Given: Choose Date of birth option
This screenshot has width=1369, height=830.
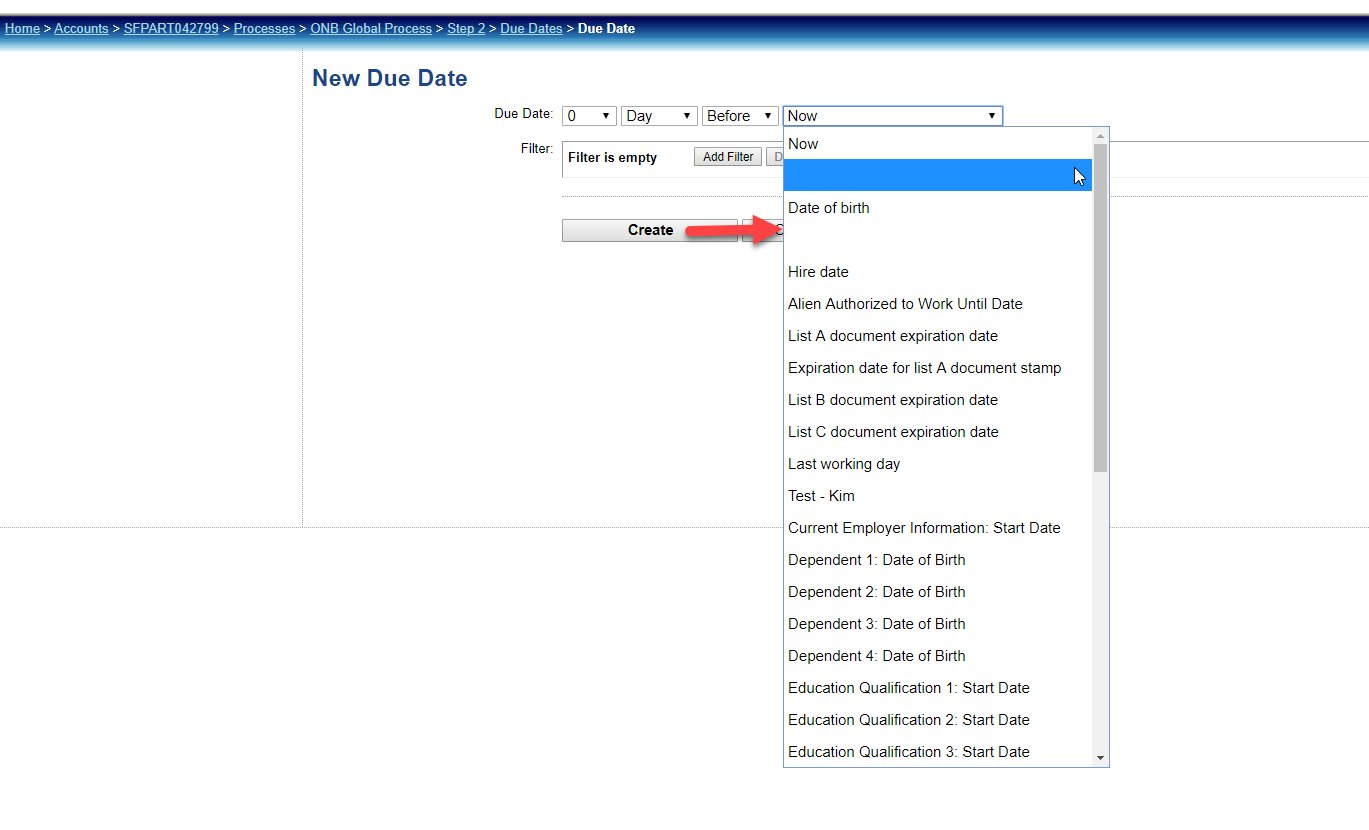Looking at the screenshot, I should (x=938, y=208).
